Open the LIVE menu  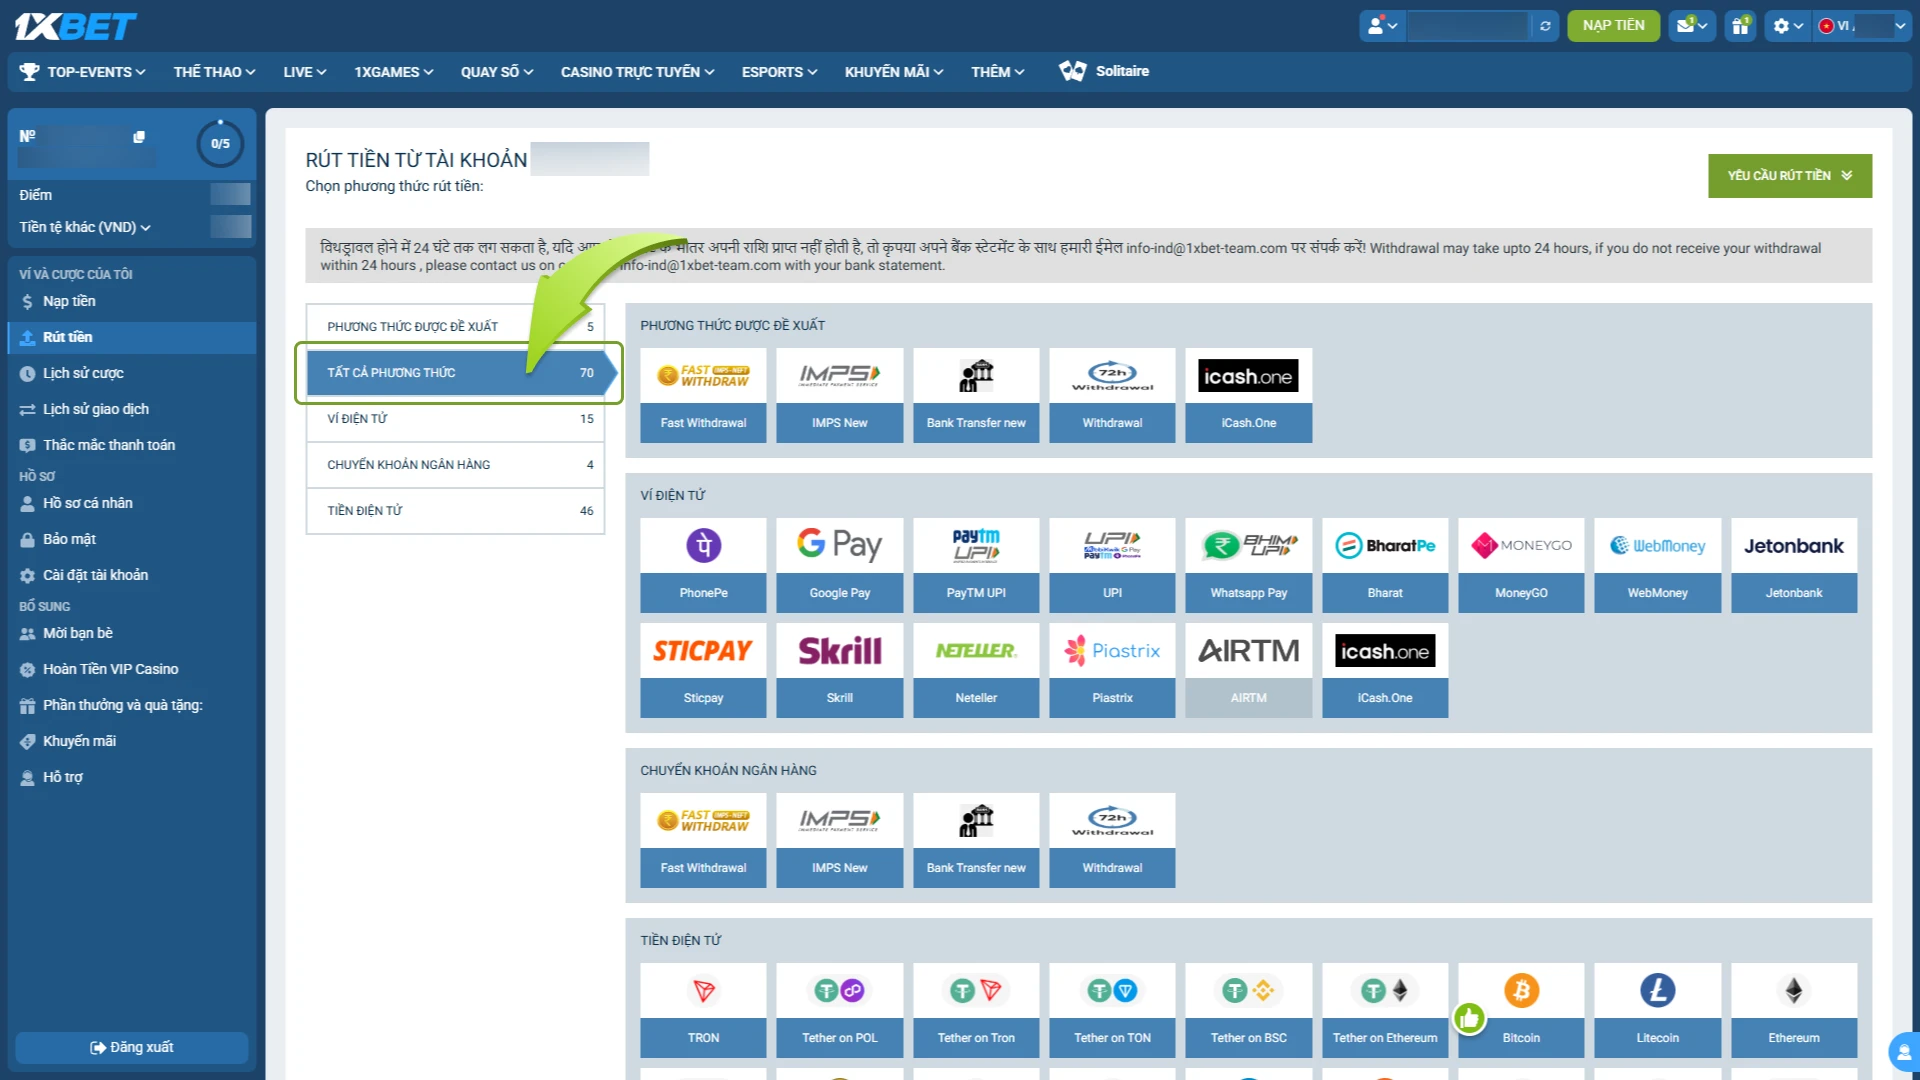point(304,72)
